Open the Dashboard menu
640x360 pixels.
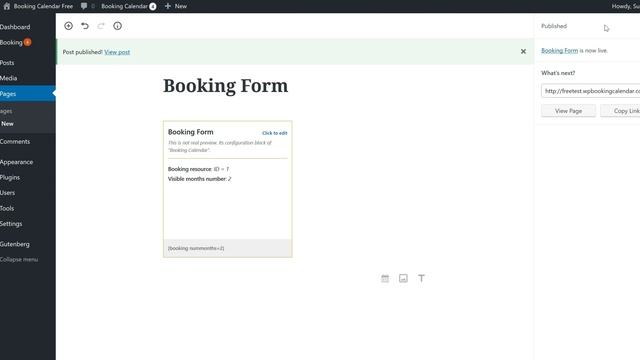point(15,27)
